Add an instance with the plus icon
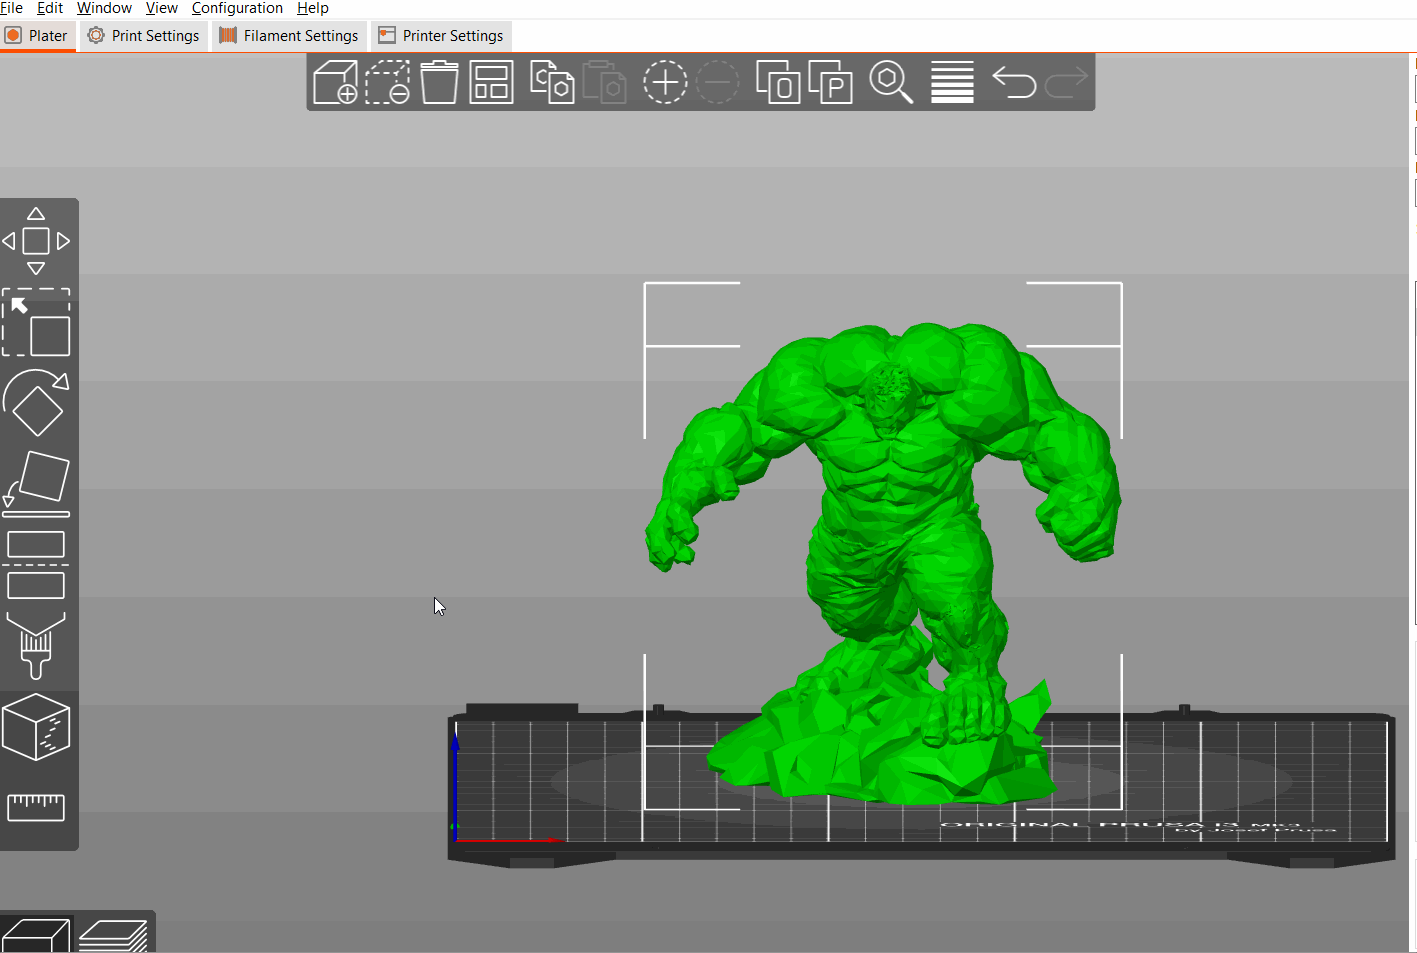 point(665,82)
